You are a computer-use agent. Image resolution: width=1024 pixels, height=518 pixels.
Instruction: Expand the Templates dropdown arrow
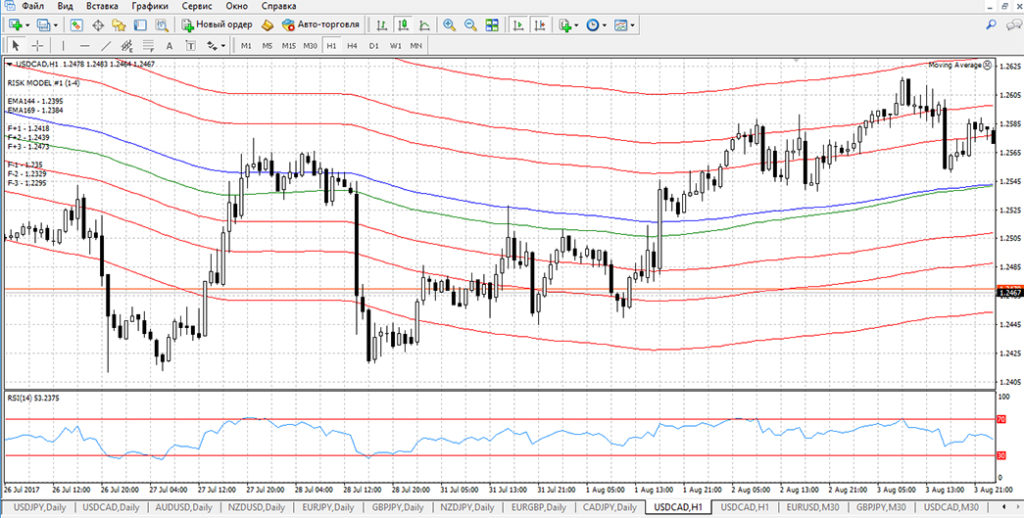(x=633, y=25)
